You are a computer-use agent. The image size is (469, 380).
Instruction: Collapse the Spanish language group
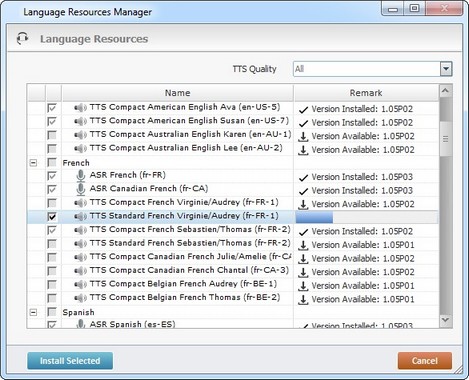point(33,313)
